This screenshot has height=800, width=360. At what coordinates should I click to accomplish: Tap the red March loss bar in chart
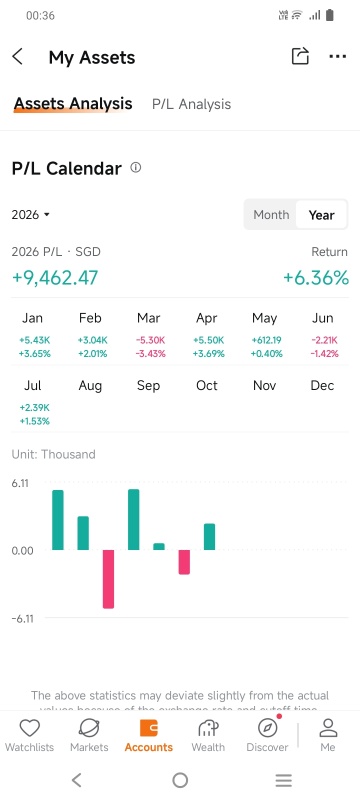pos(108,579)
